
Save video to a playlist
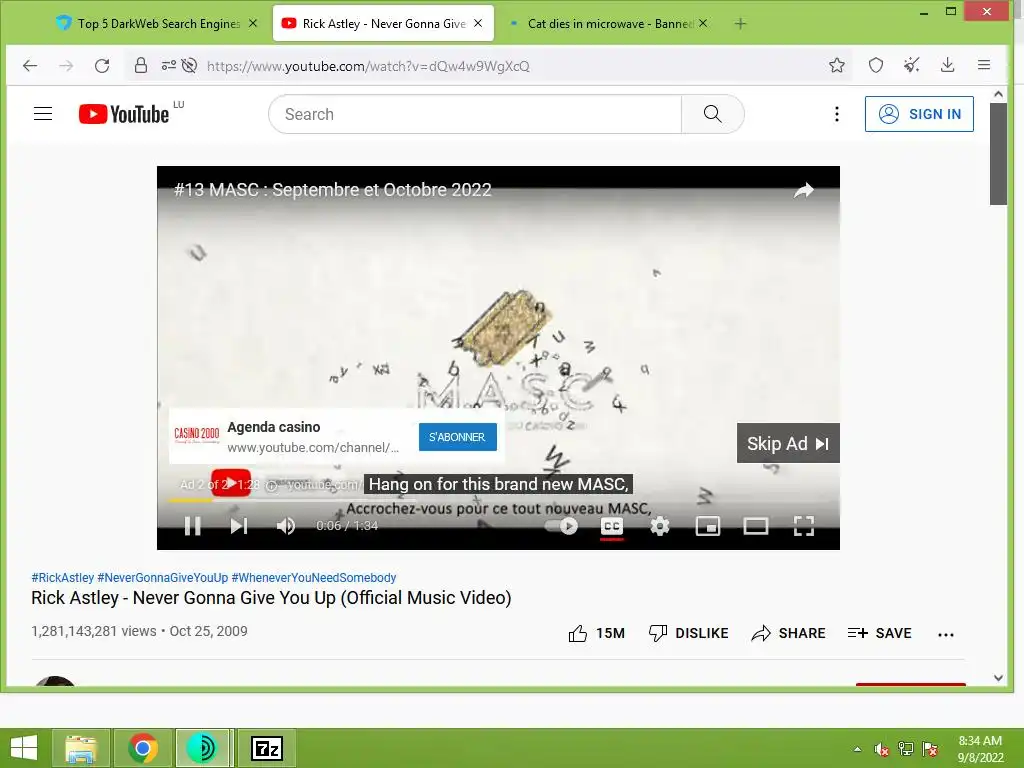(x=879, y=633)
